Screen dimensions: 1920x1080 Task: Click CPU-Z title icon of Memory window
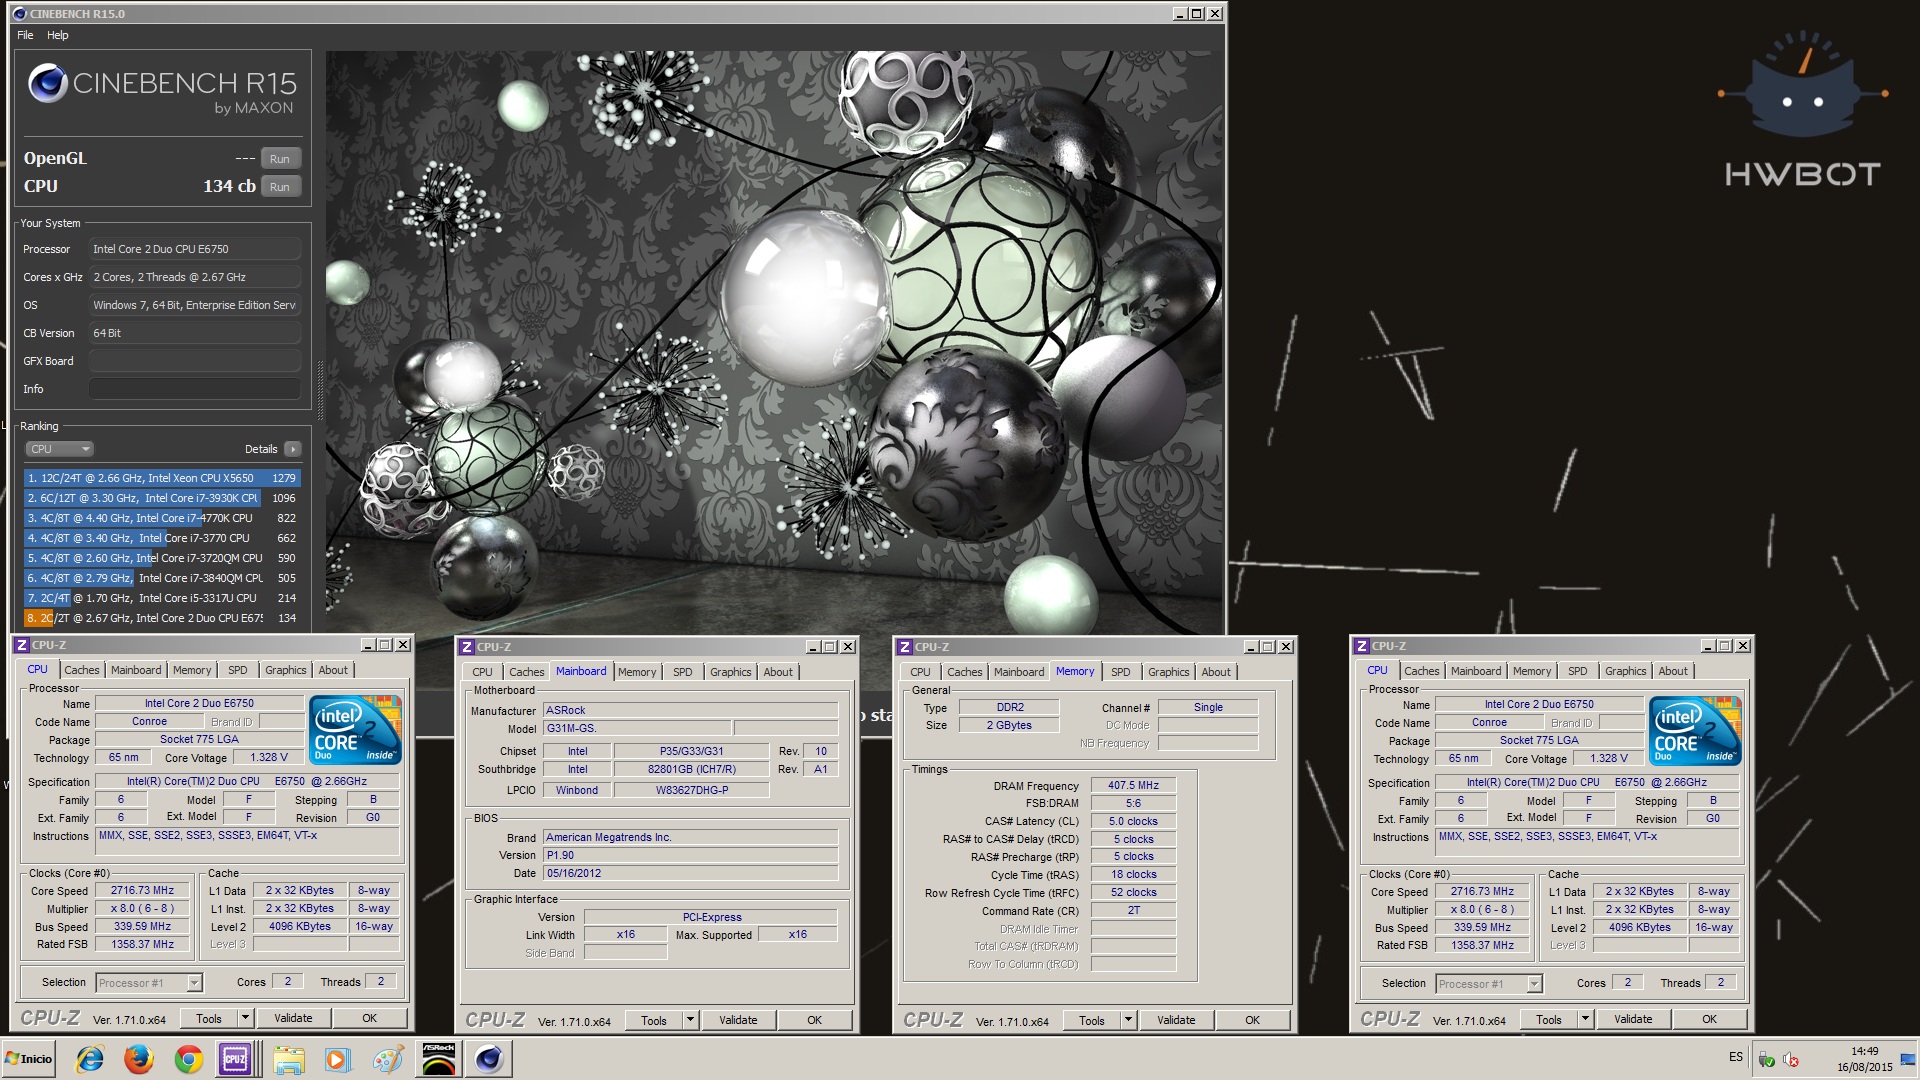click(x=905, y=647)
